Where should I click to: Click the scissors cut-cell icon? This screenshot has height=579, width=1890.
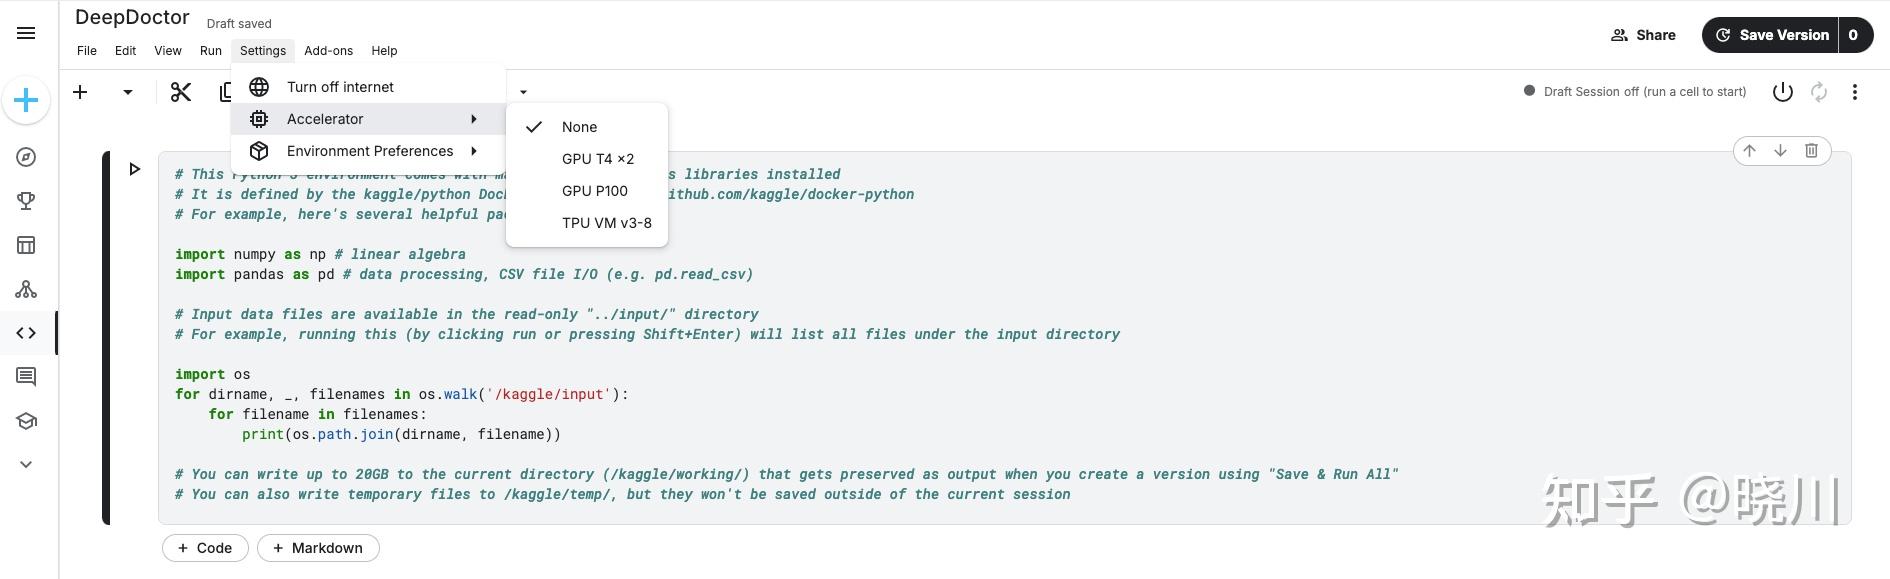click(x=180, y=91)
